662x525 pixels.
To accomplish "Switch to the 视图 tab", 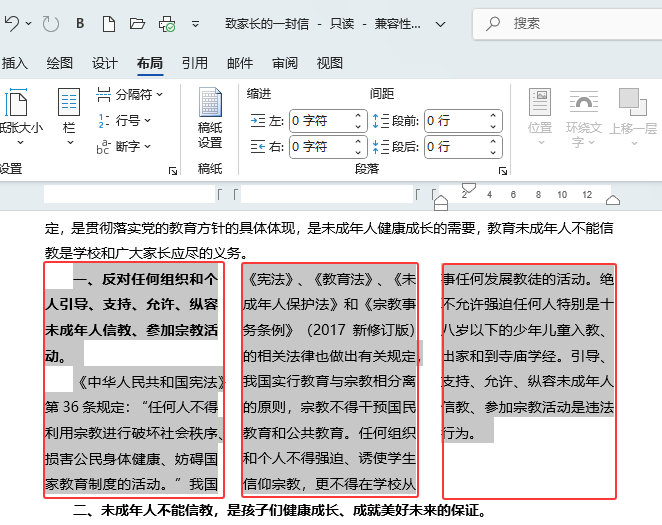I will pos(329,63).
